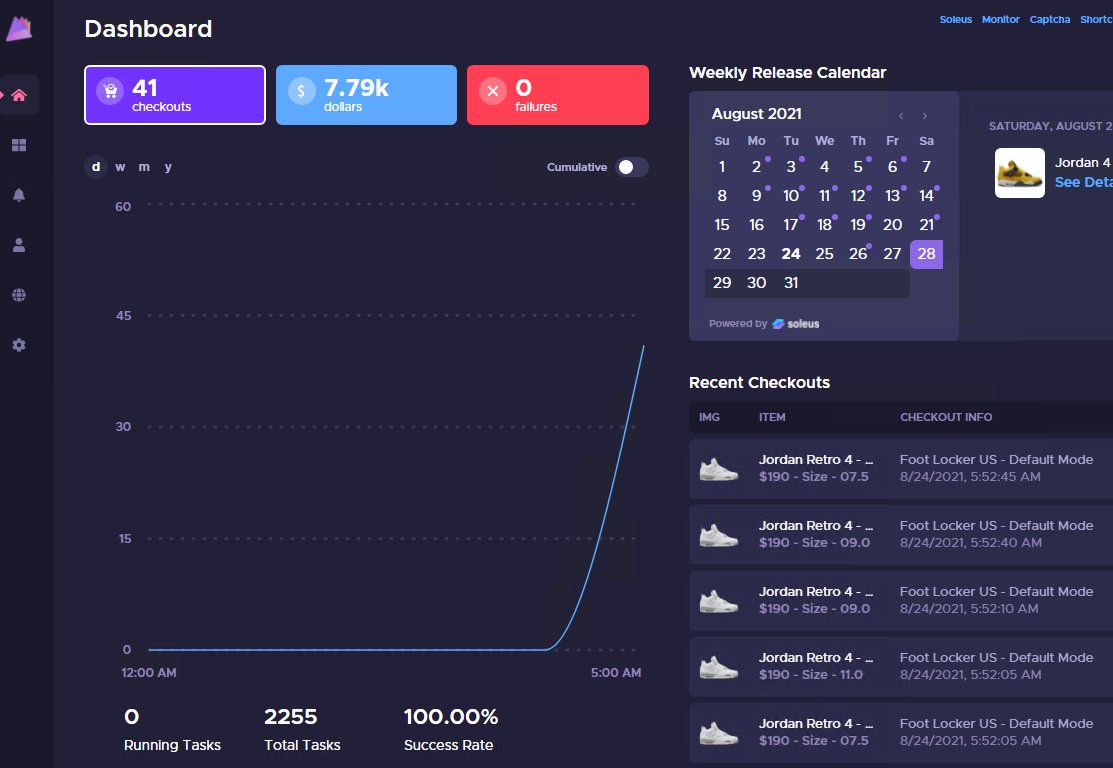Image resolution: width=1113 pixels, height=768 pixels.
Task: Click the 0 failures card
Action: [x=558, y=95]
